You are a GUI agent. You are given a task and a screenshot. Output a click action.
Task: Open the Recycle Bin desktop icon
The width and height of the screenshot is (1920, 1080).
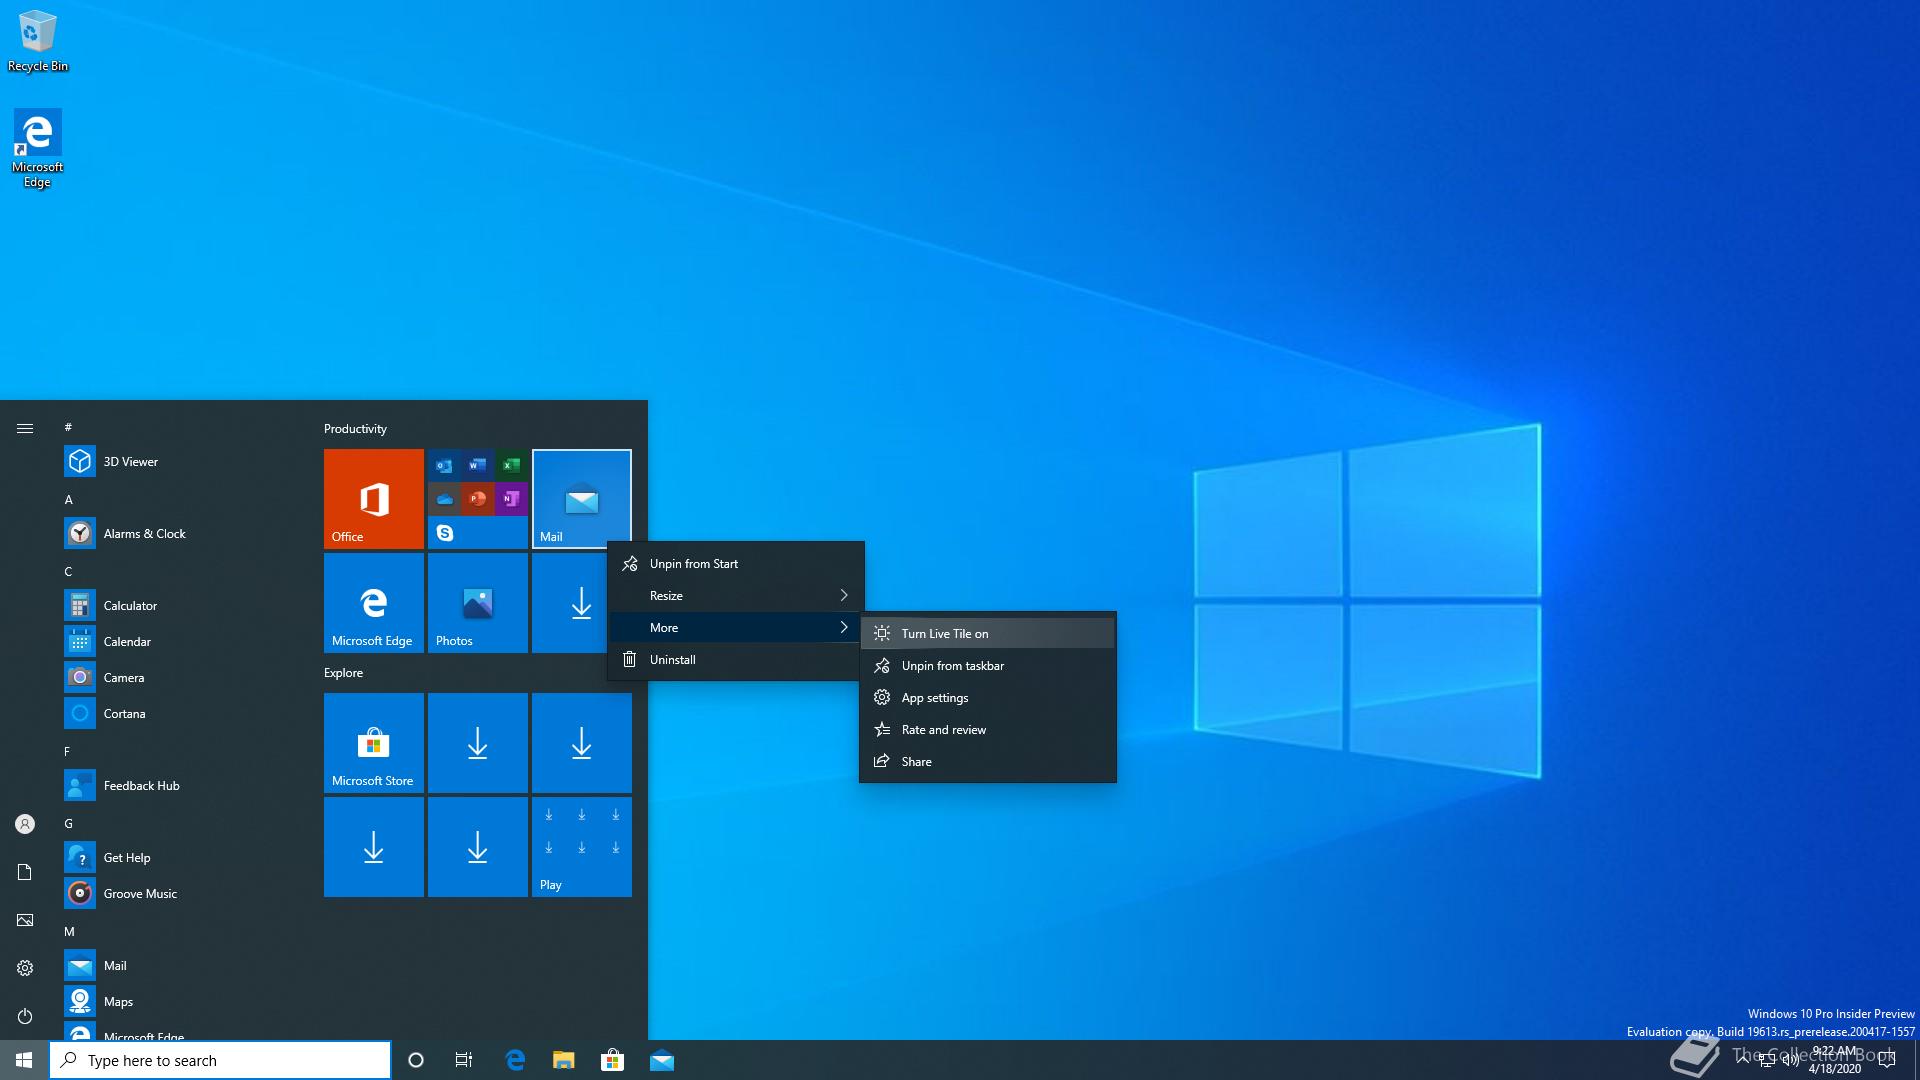coord(37,42)
